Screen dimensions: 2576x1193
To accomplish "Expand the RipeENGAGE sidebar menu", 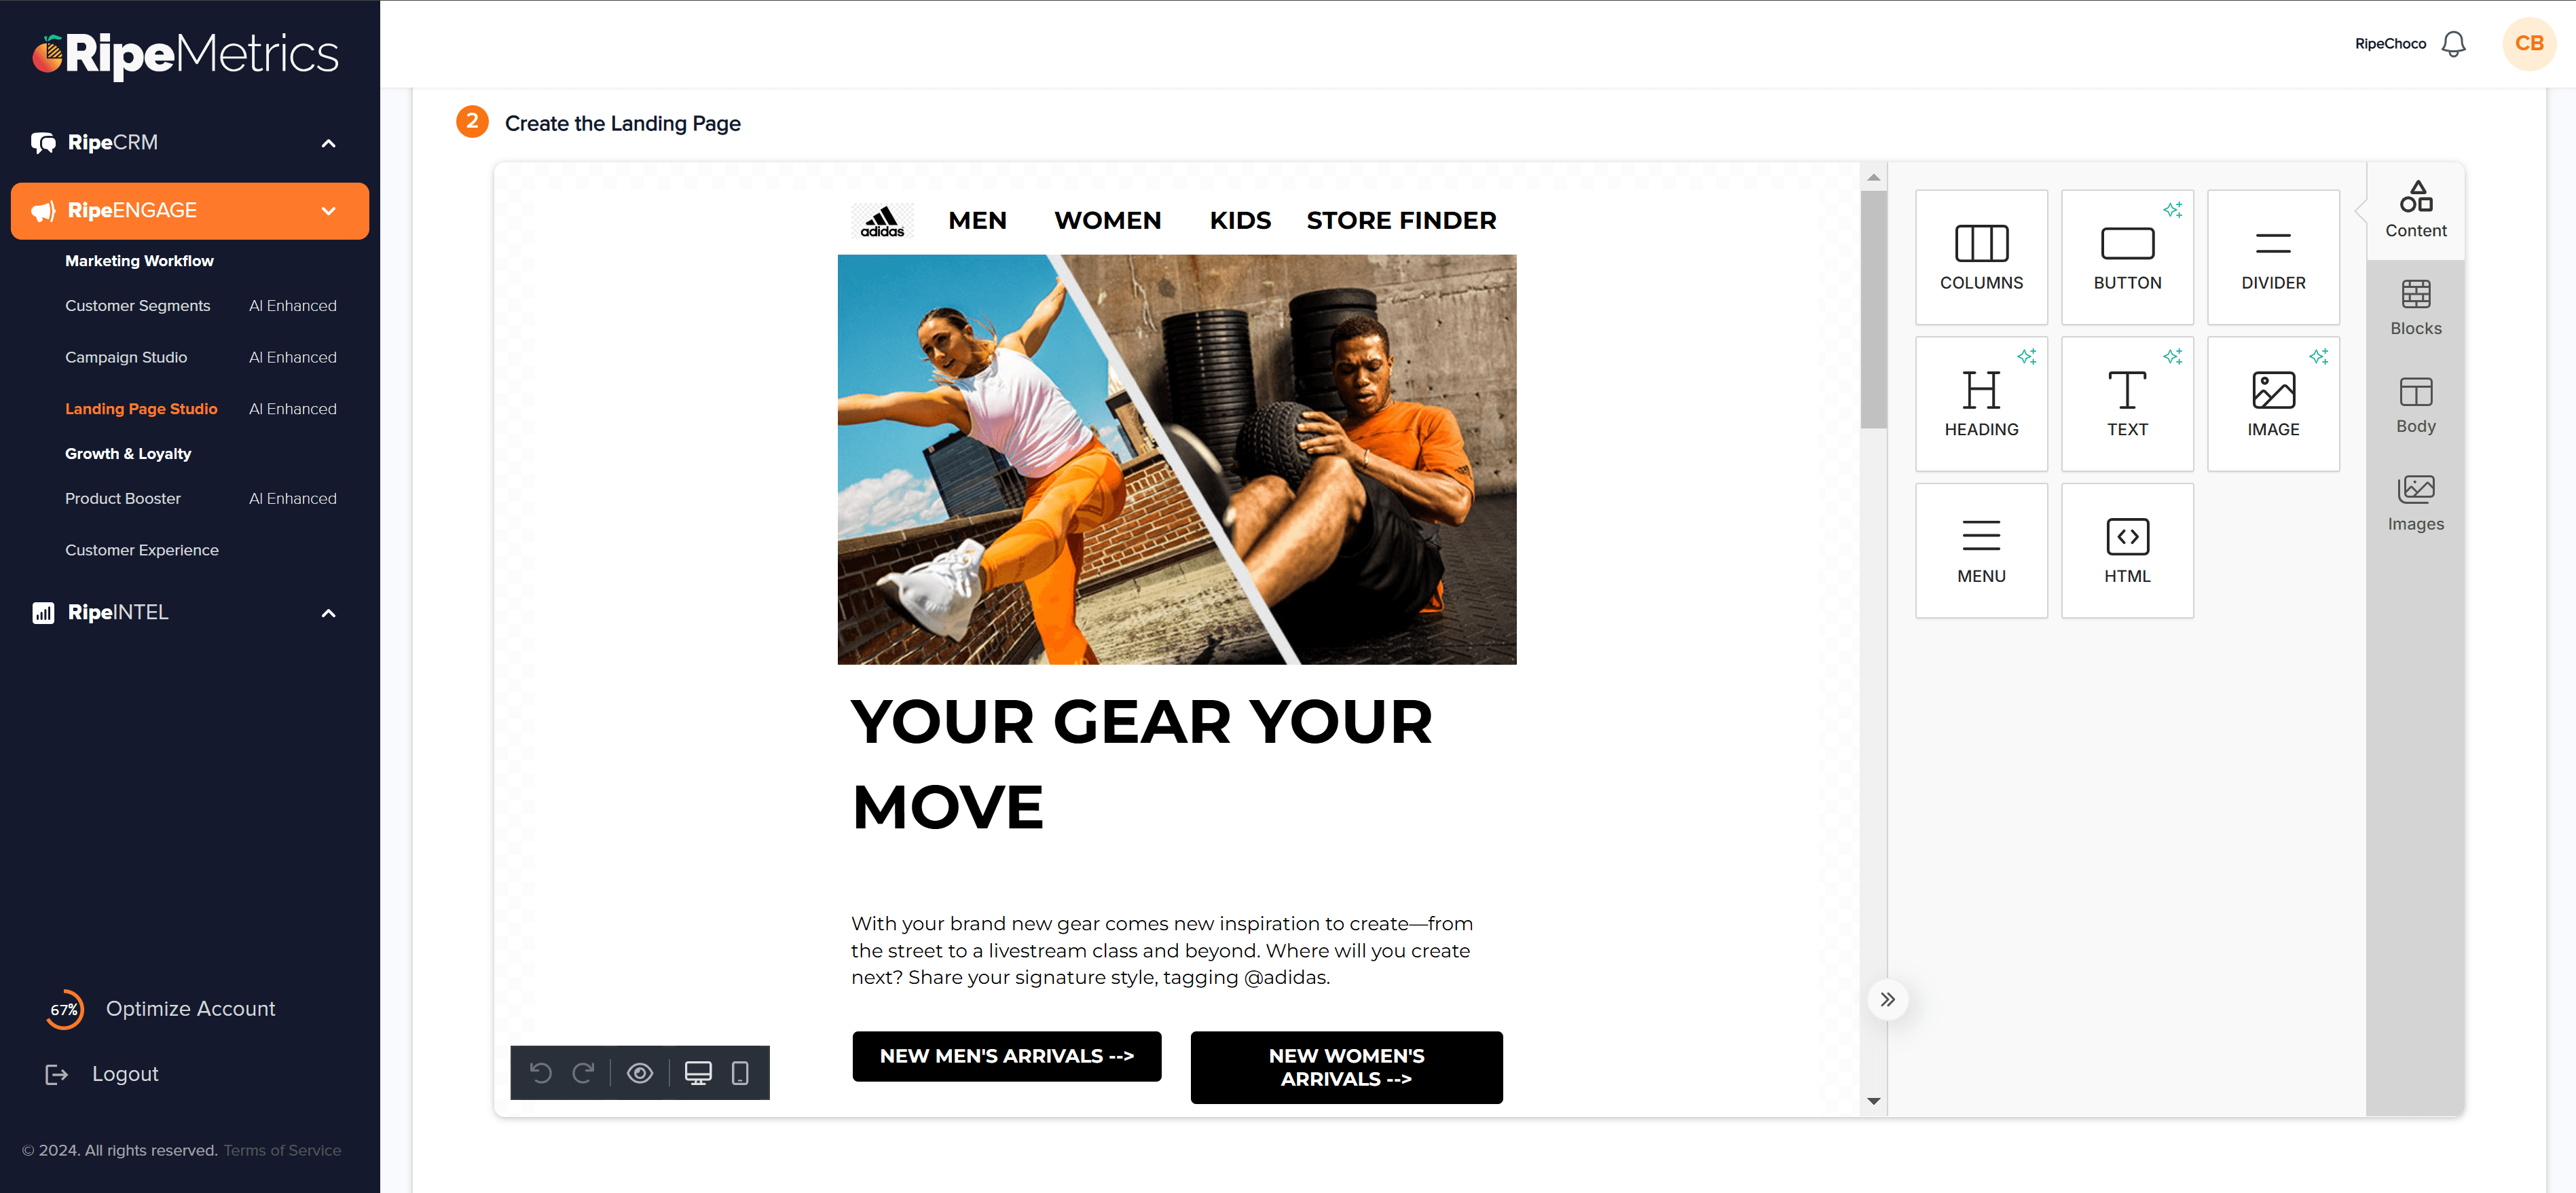I will (x=327, y=210).
